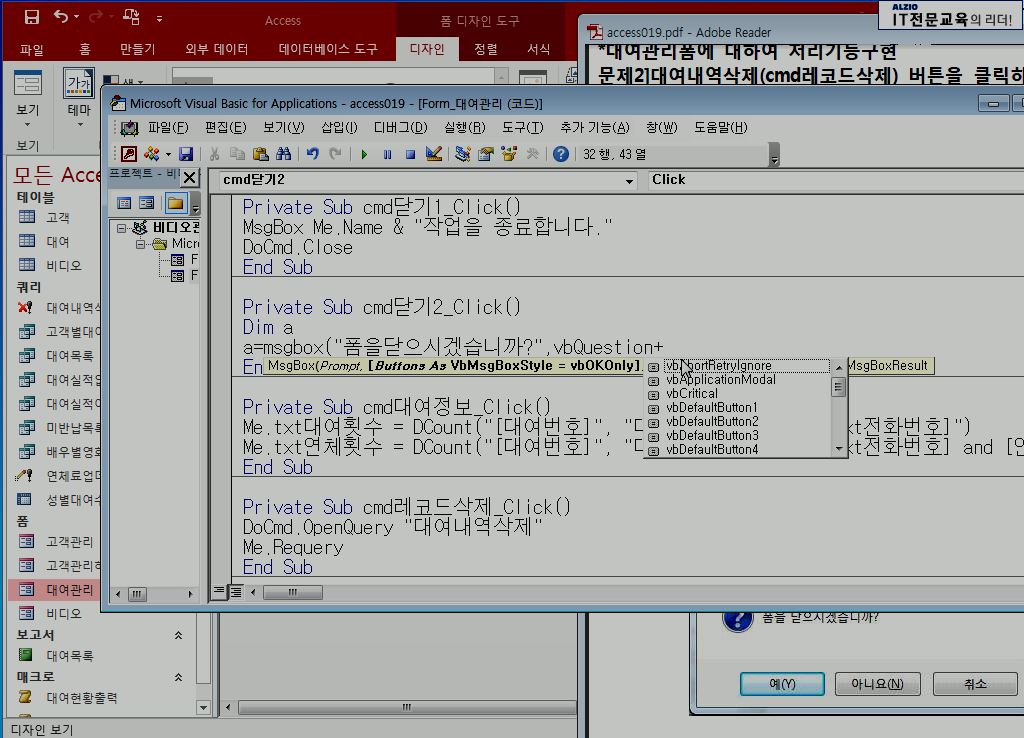The image size is (1024, 738).
Task: Open Properties Window icon in VBA toolbar
Action: [486, 154]
